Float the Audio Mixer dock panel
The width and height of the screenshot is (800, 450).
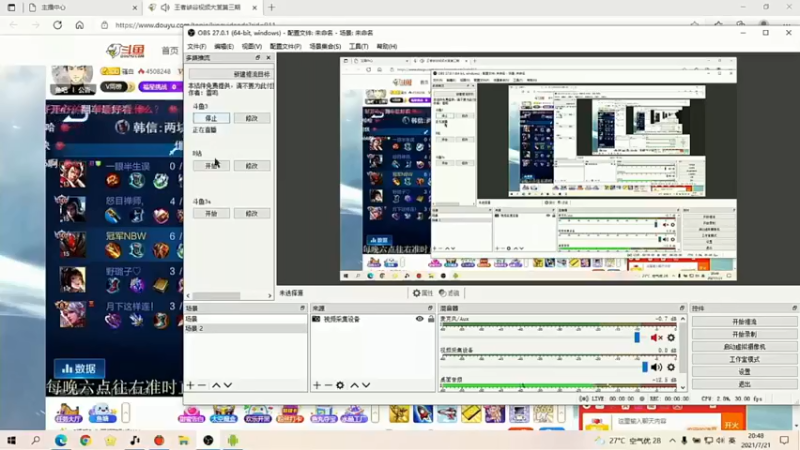click(x=682, y=308)
